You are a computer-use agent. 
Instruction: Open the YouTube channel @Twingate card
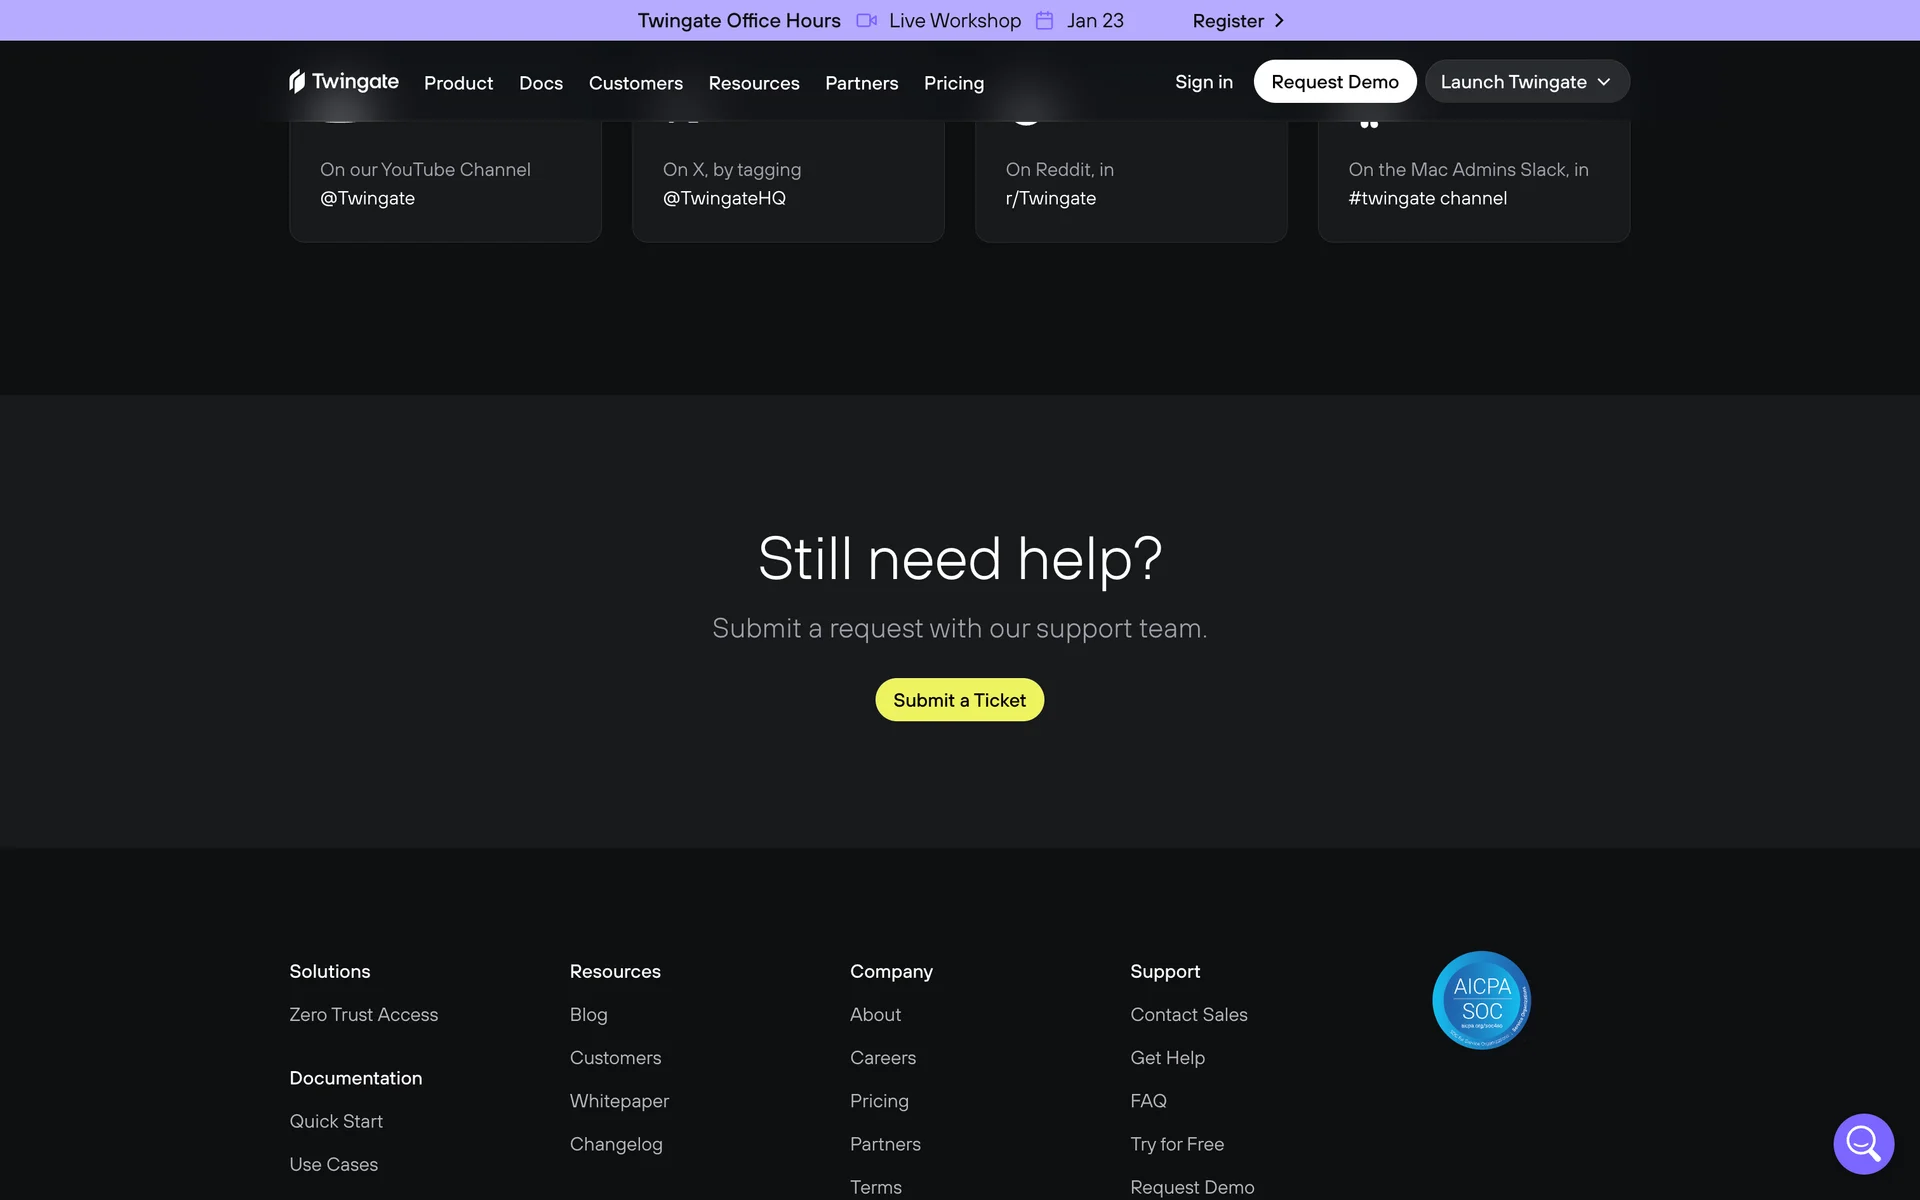(445, 184)
